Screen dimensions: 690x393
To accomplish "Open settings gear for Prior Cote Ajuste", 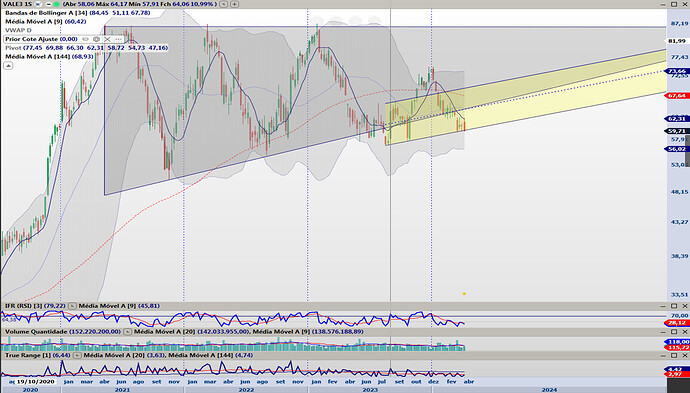I will pos(96,39).
